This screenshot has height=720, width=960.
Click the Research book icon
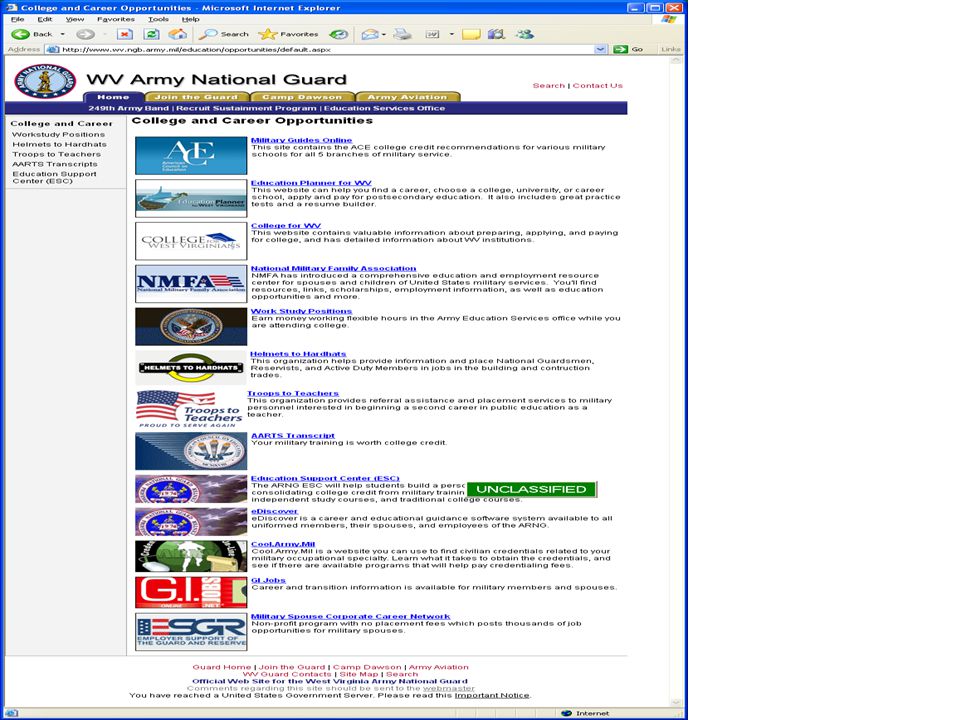[x=496, y=34]
